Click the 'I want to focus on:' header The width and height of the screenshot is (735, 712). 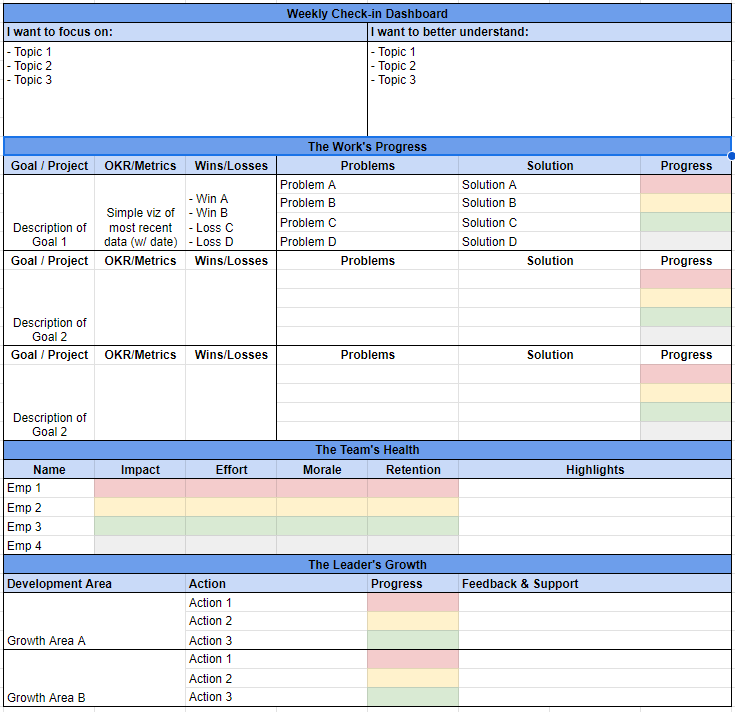point(185,32)
